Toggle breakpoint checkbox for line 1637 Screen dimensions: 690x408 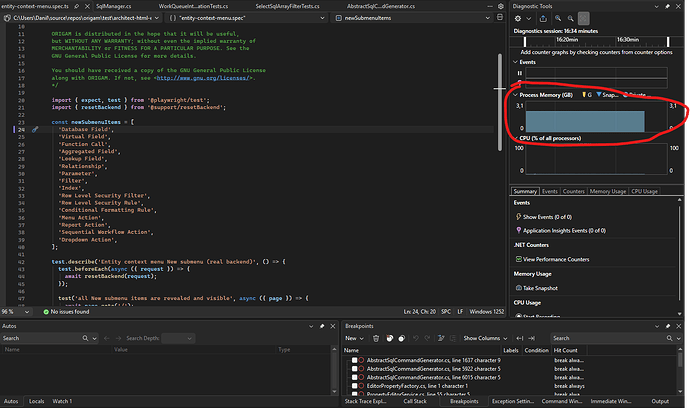pos(354,360)
